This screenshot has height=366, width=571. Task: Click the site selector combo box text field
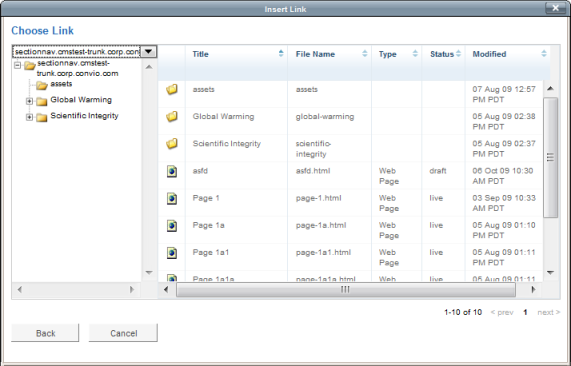pos(76,51)
